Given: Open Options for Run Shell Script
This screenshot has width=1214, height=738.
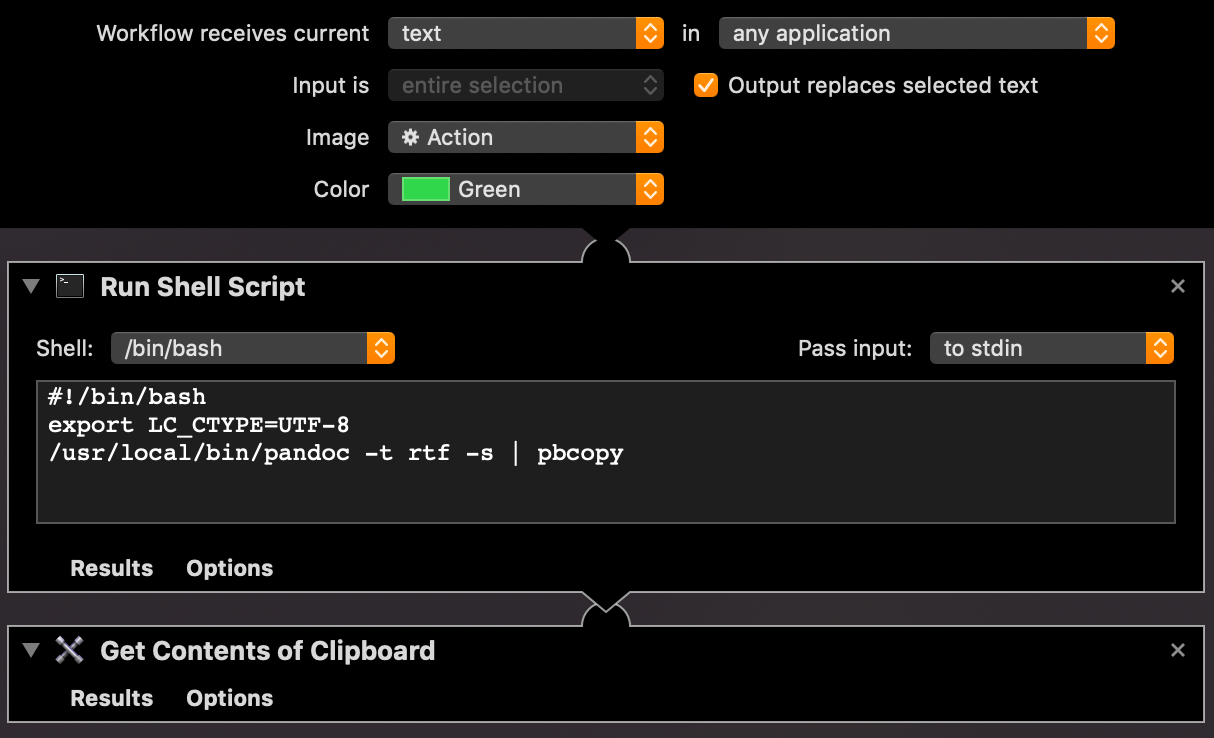Looking at the screenshot, I should 229,568.
